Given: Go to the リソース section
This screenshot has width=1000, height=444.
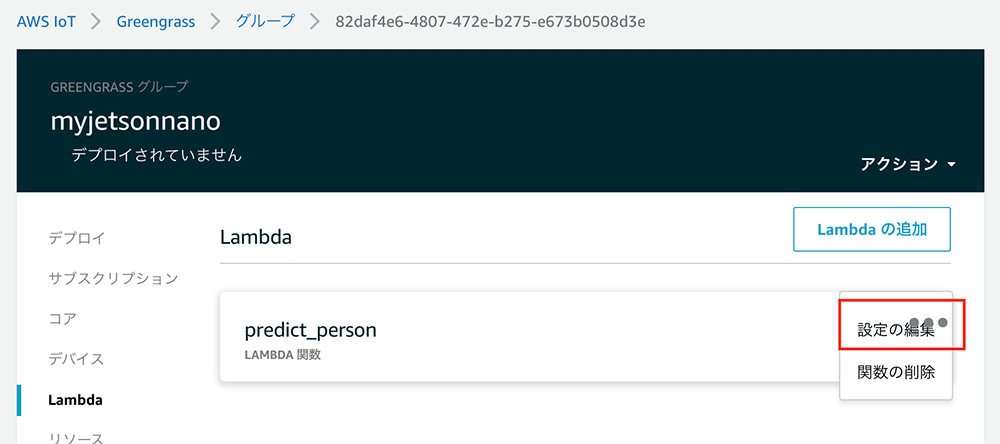Looking at the screenshot, I should (76, 437).
